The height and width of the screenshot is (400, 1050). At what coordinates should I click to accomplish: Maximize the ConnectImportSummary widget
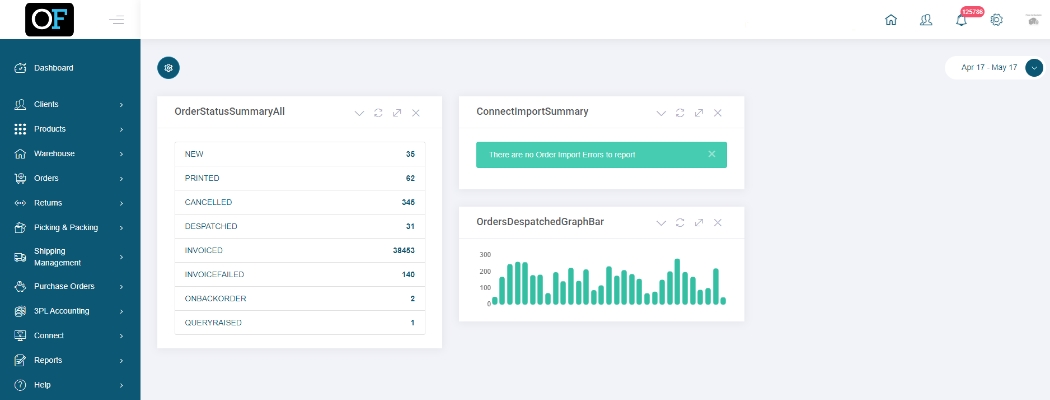[x=699, y=113]
